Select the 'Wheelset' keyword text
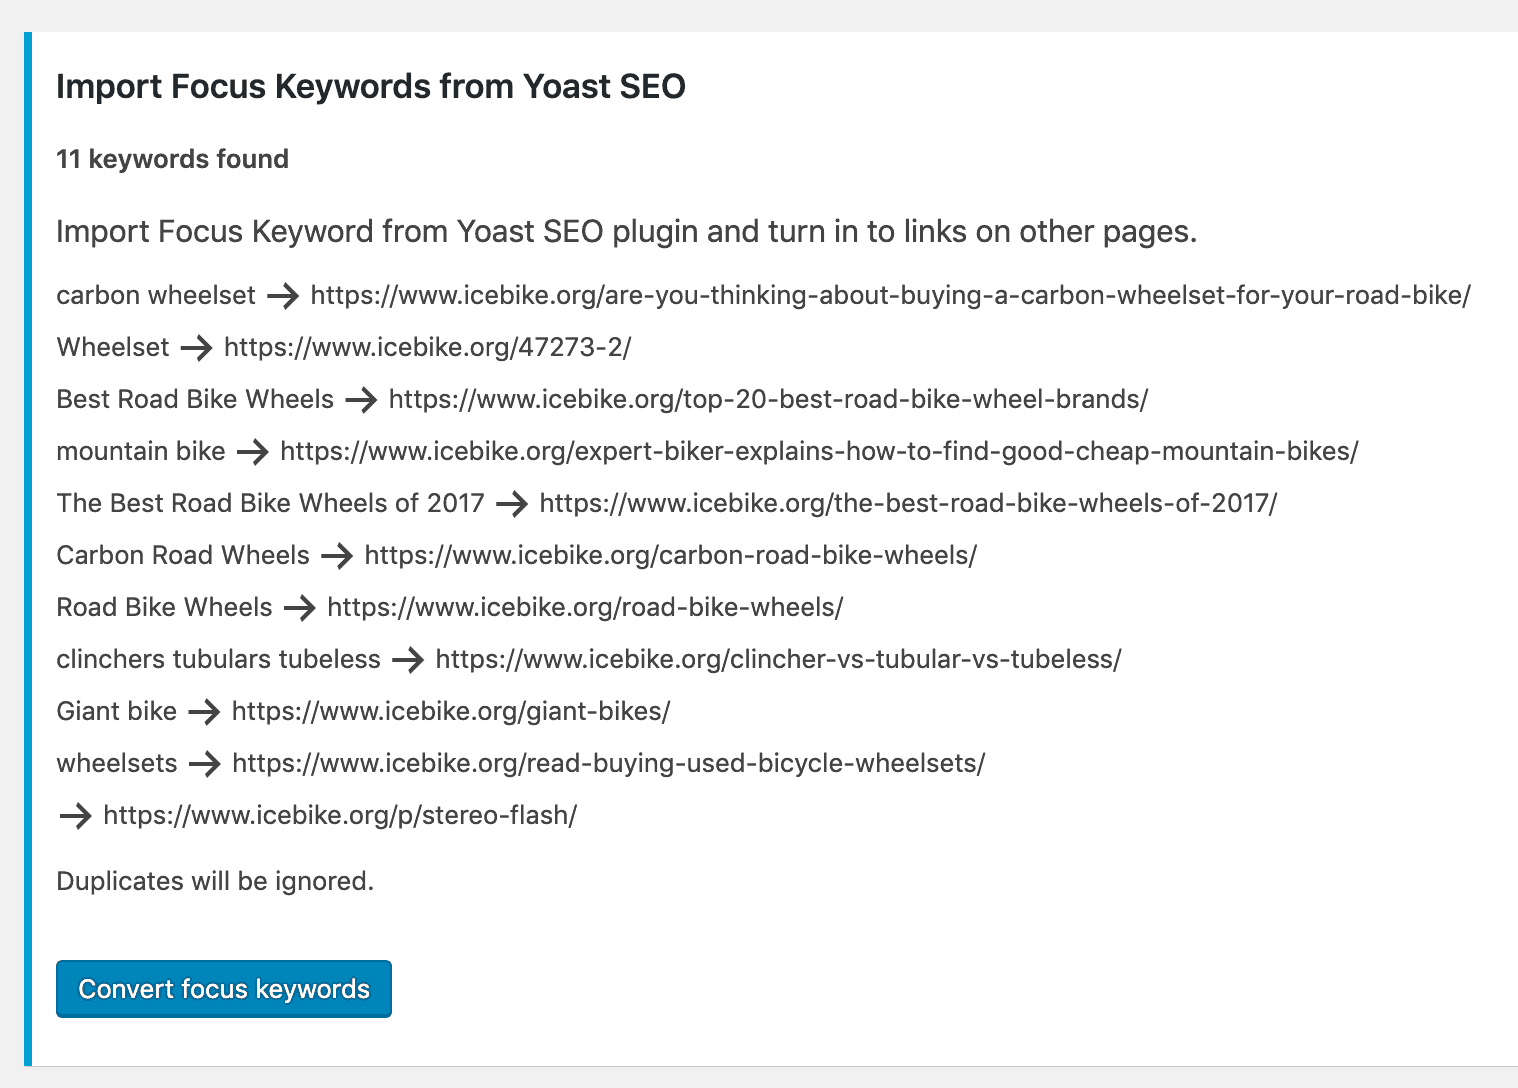Image resolution: width=1518 pixels, height=1088 pixels. [x=113, y=347]
